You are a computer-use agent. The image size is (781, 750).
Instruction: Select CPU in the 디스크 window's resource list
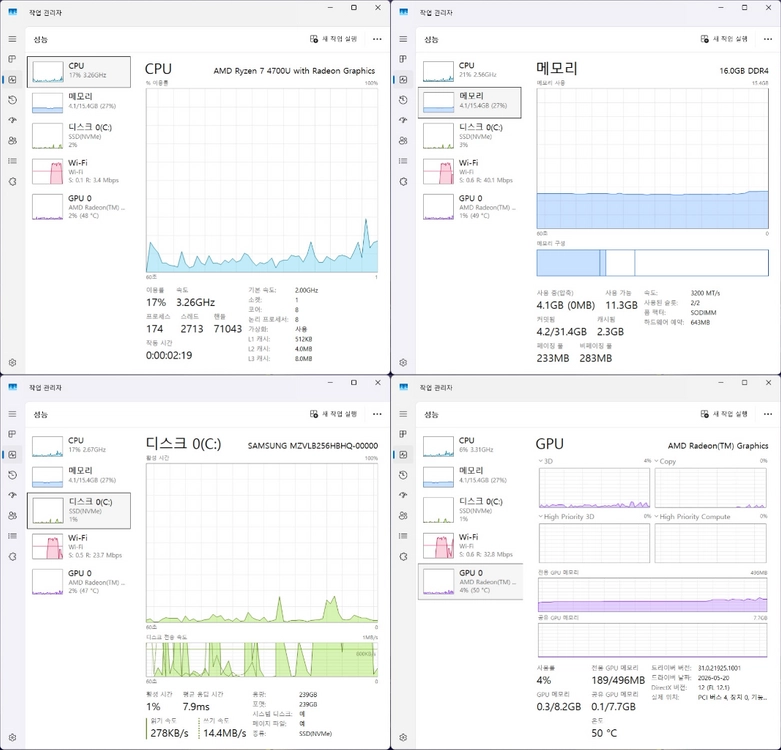point(79,445)
